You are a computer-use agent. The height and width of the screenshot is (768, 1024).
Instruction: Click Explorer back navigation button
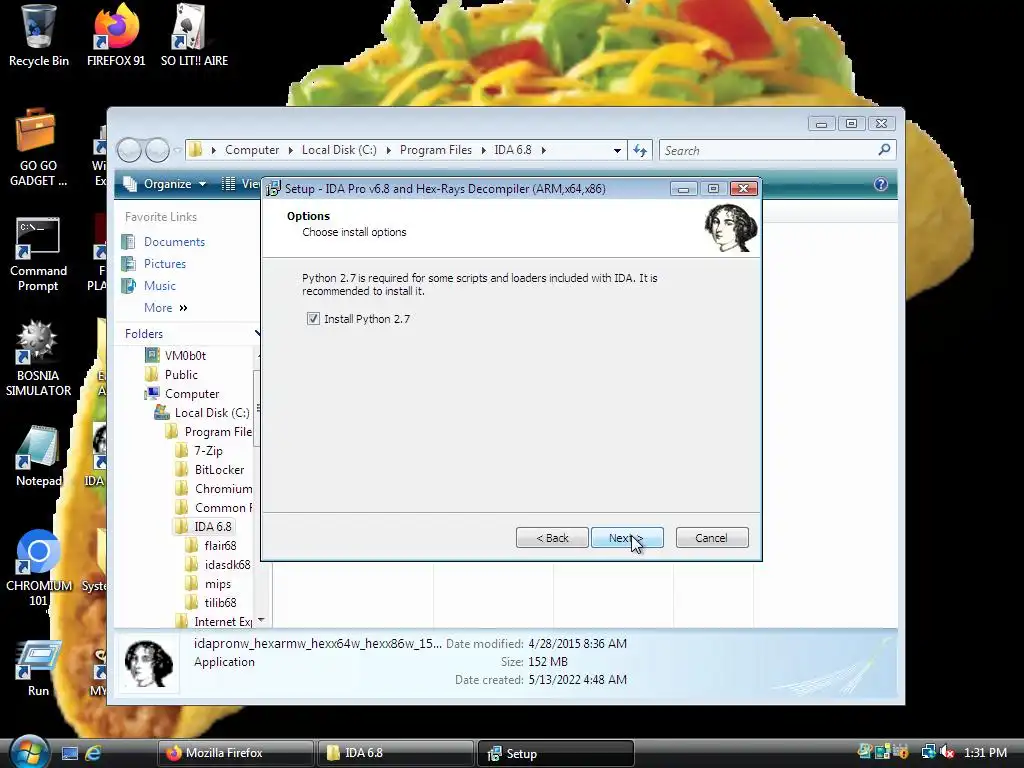129,150
